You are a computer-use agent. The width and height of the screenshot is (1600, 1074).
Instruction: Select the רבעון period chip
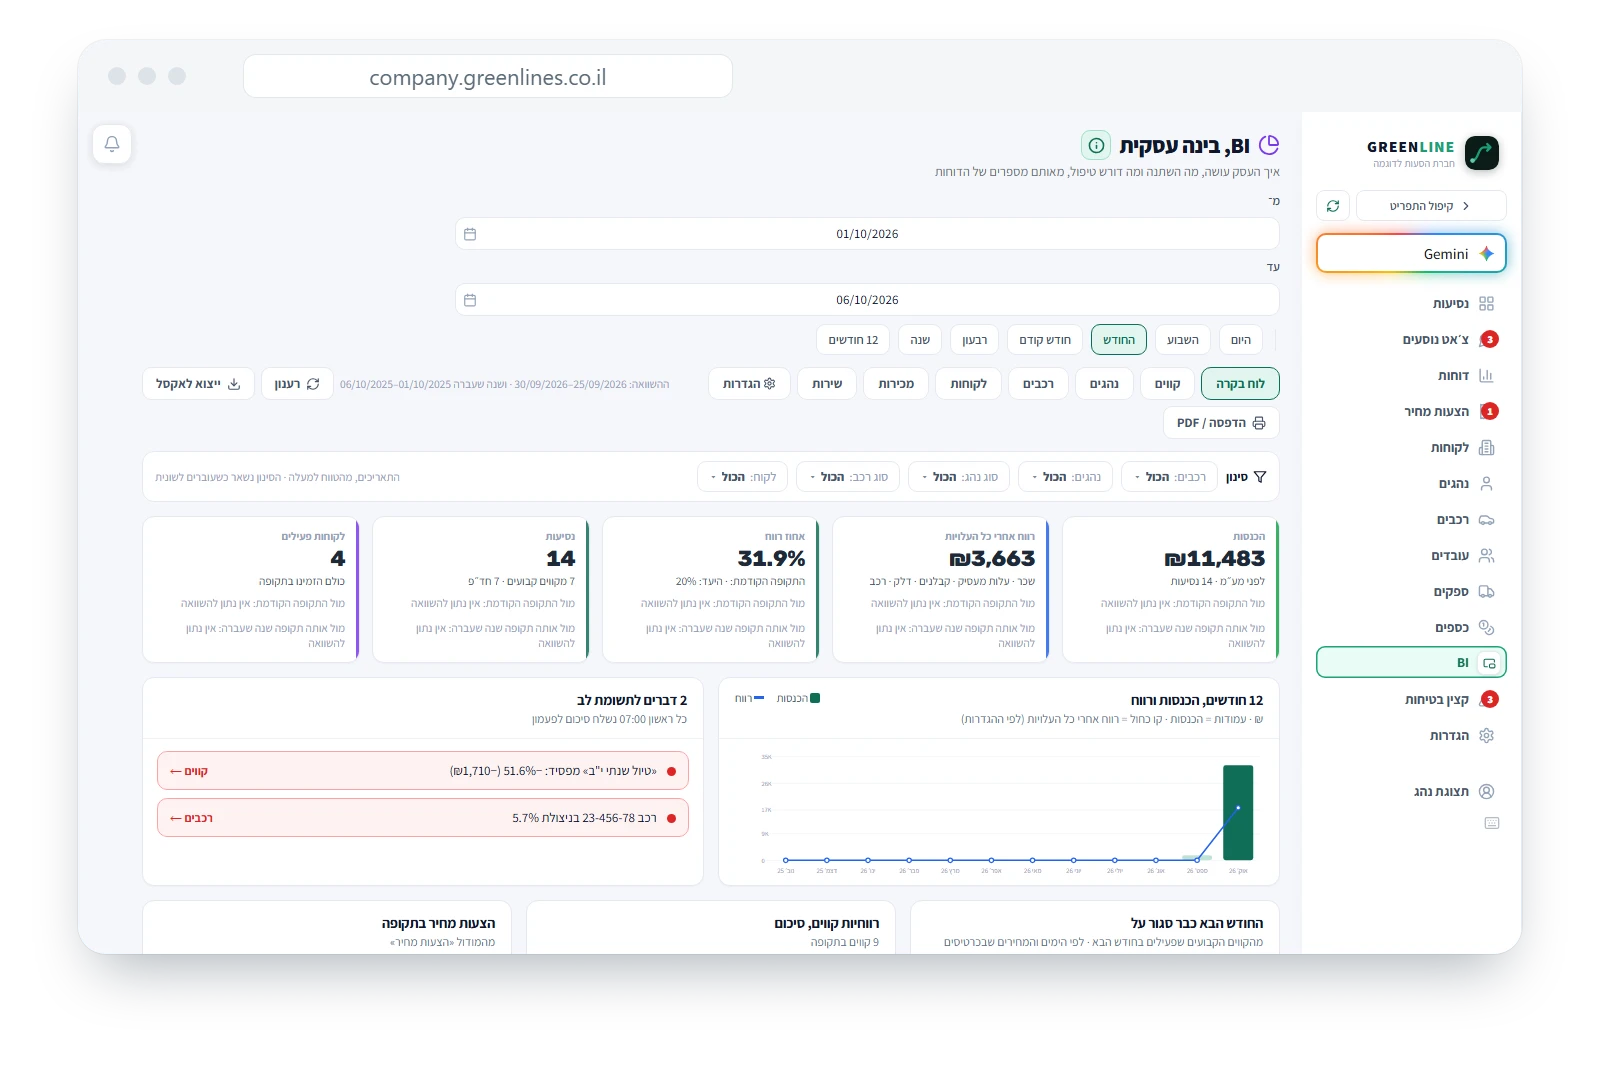pyautogui.click(x=974, y=340)
